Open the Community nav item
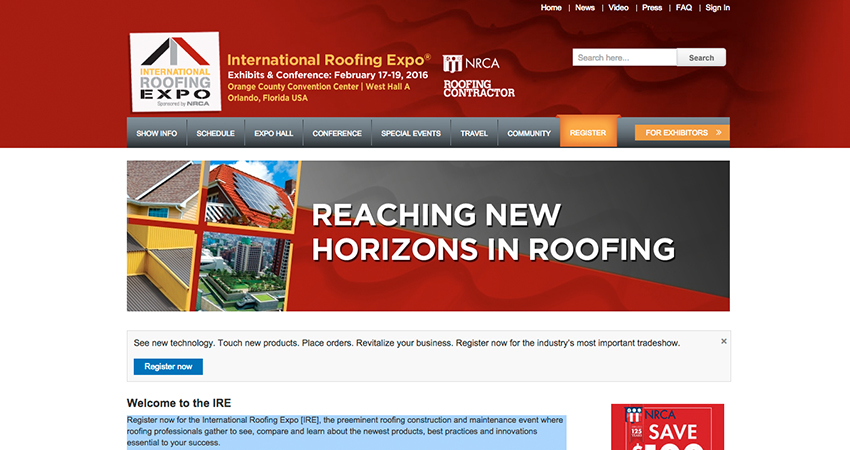This screenshot has height=450, width=850. pos(529,133)
